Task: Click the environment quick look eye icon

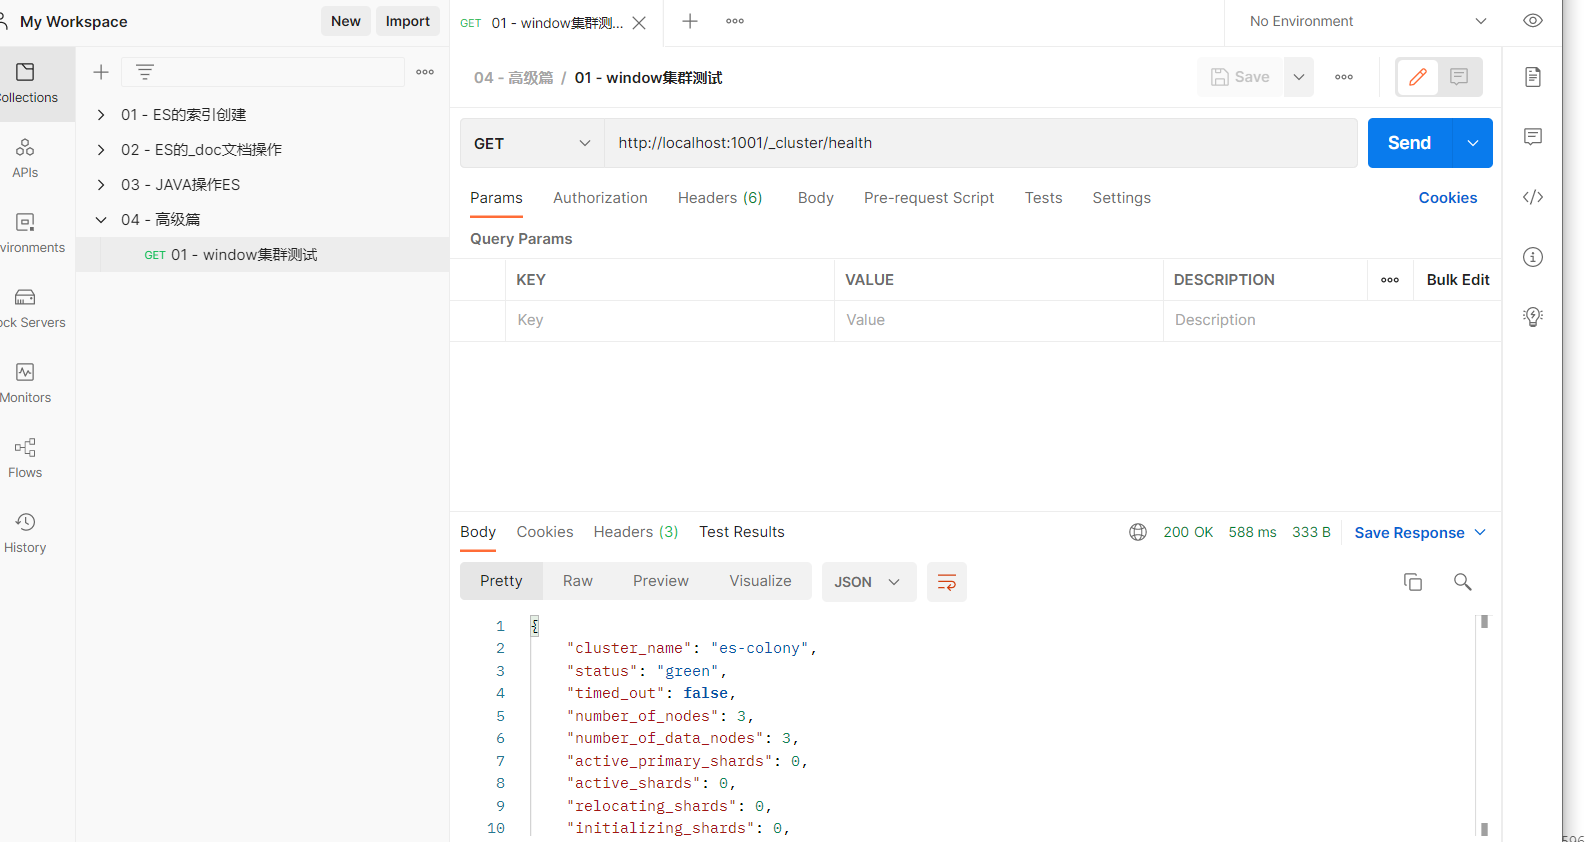Action: pos(1532,21)
